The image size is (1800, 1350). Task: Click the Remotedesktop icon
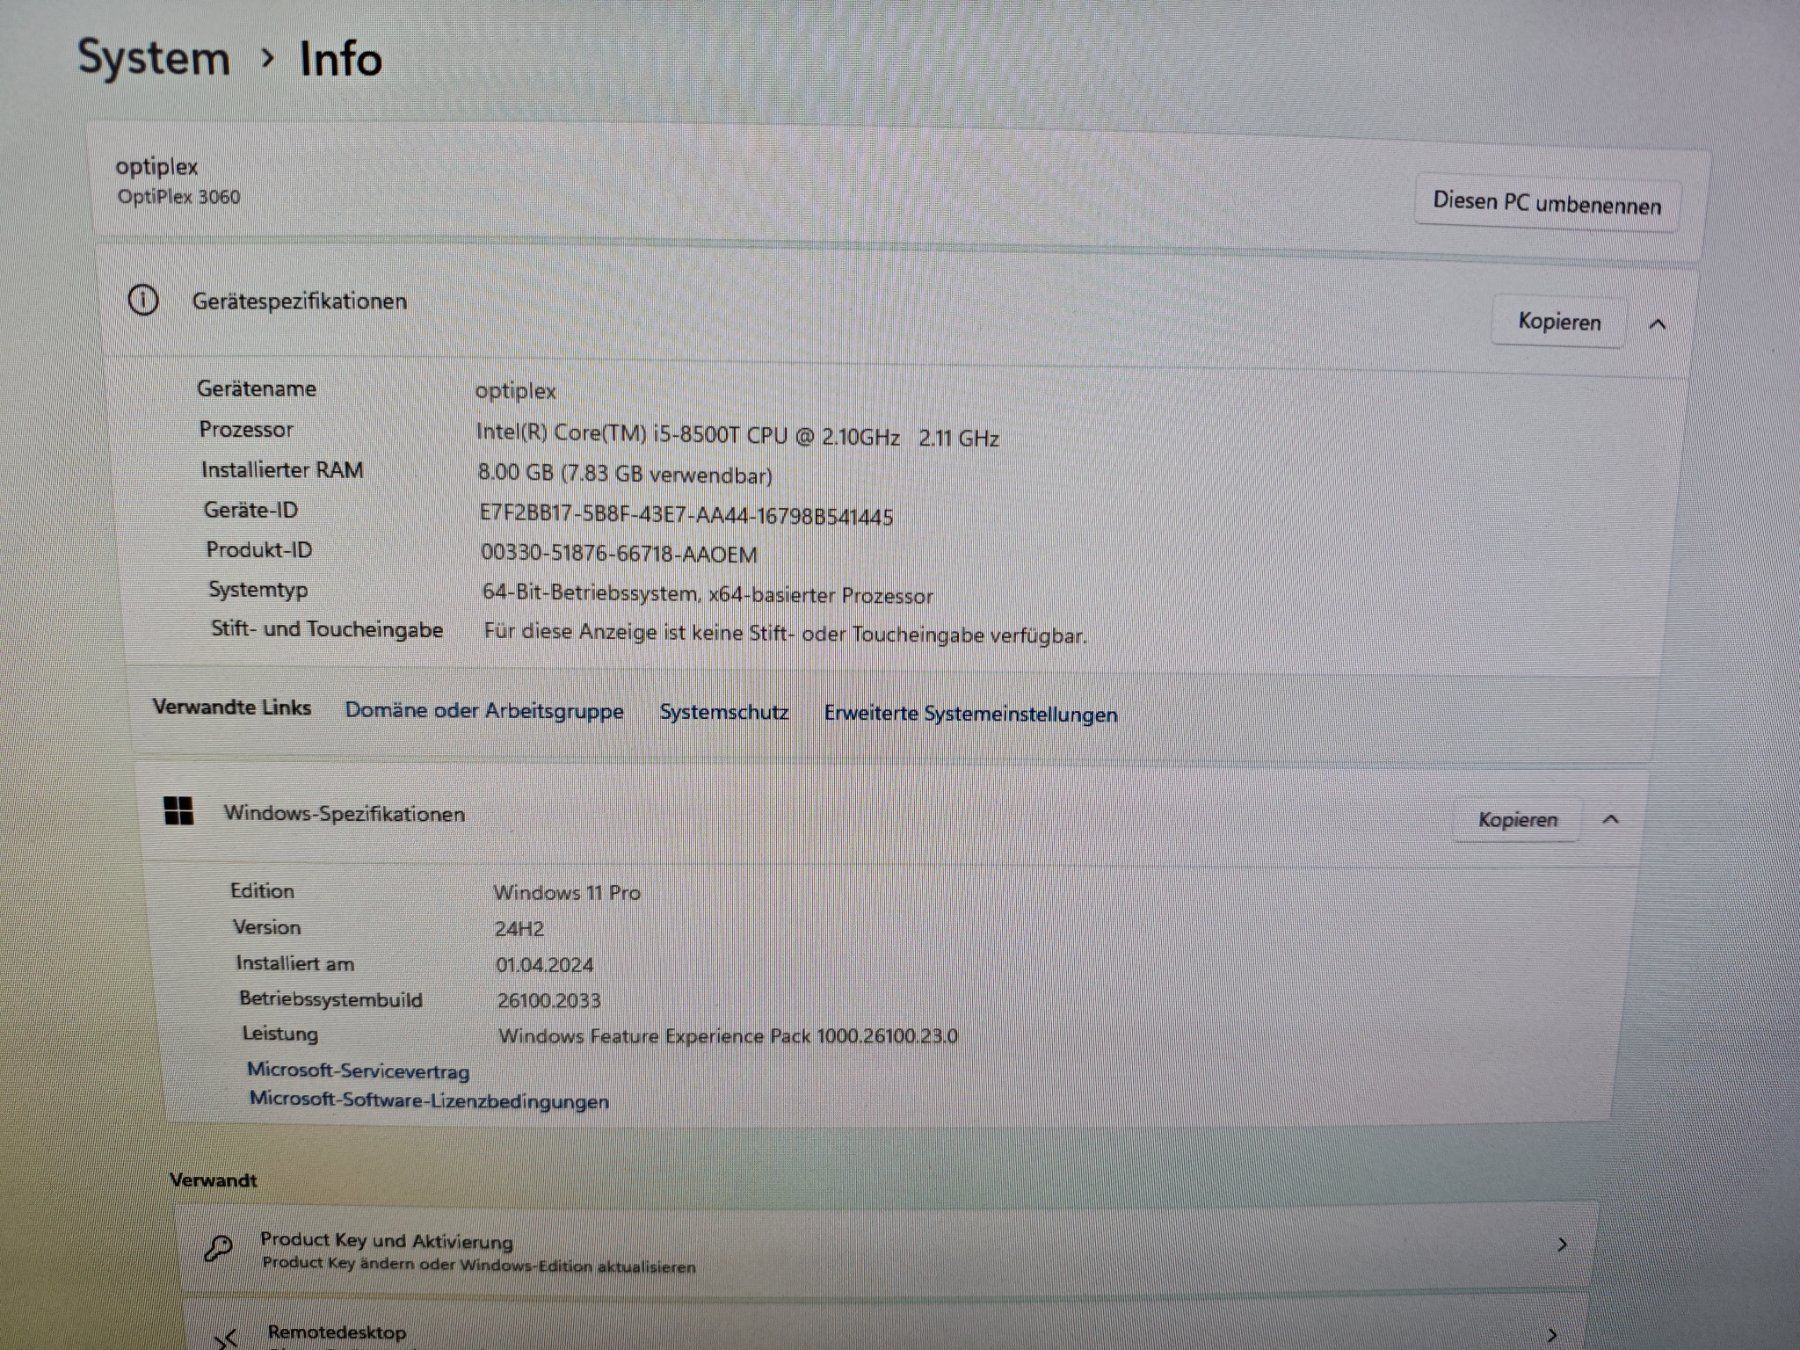(x=227, y=1338)
